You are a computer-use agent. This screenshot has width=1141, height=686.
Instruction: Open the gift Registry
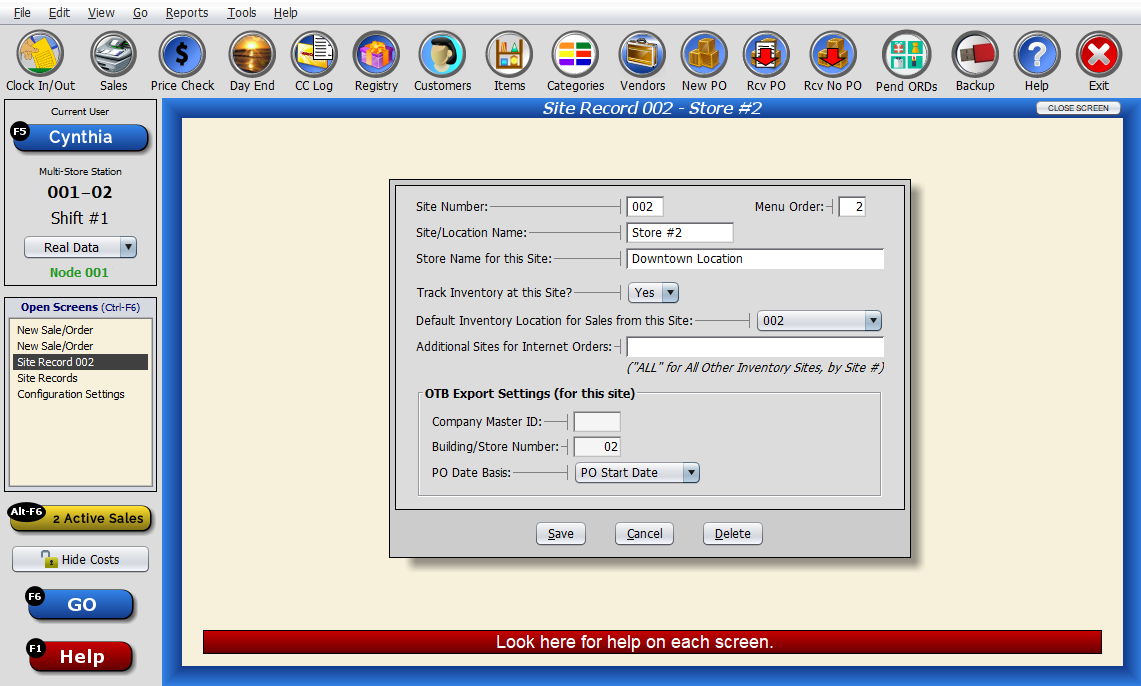point(376,61)
